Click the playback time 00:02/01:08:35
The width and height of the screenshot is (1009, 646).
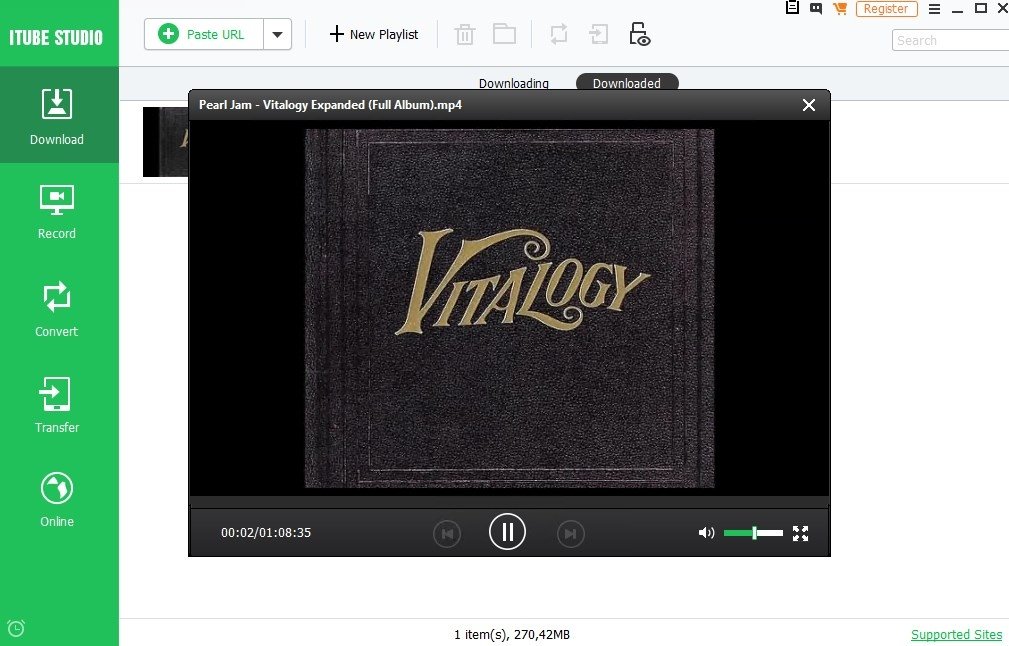click(266, 533)
